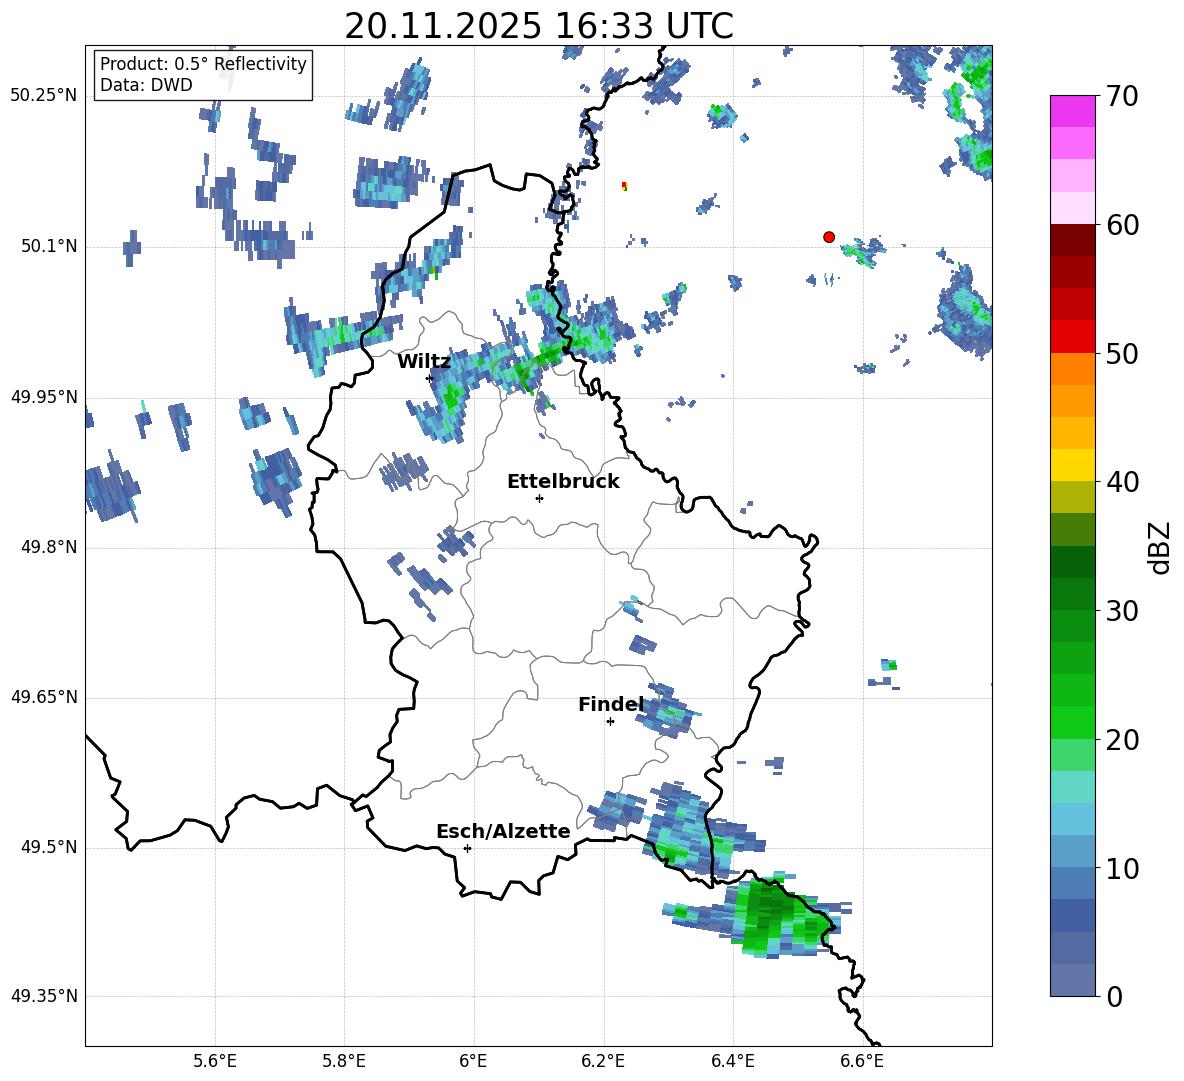Click the 49.35°N latitude label

click(x=44, y=997)
